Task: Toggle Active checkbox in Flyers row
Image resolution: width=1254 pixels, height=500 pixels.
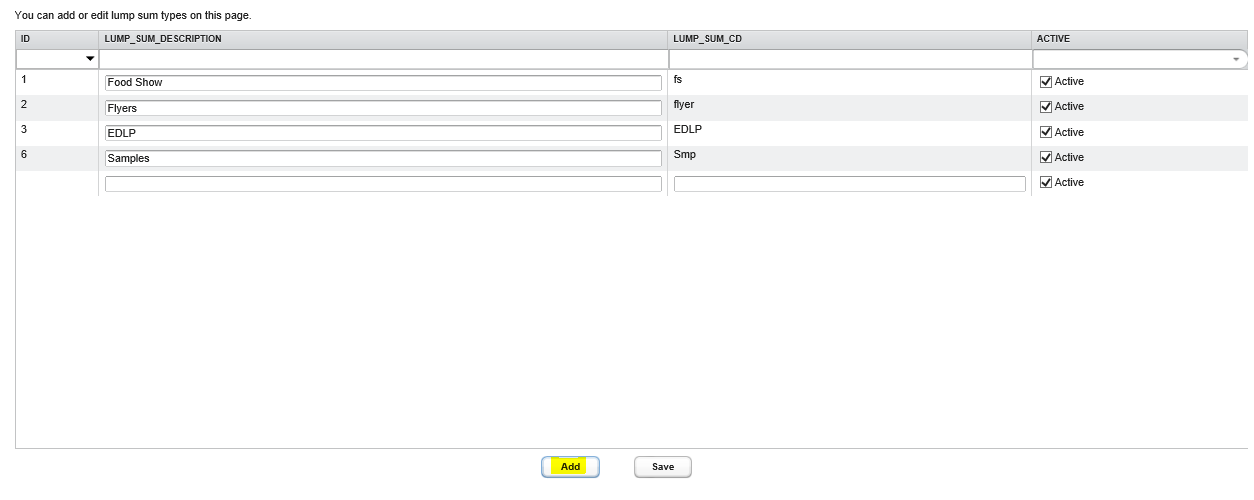Action: (x=1046, y=107)
